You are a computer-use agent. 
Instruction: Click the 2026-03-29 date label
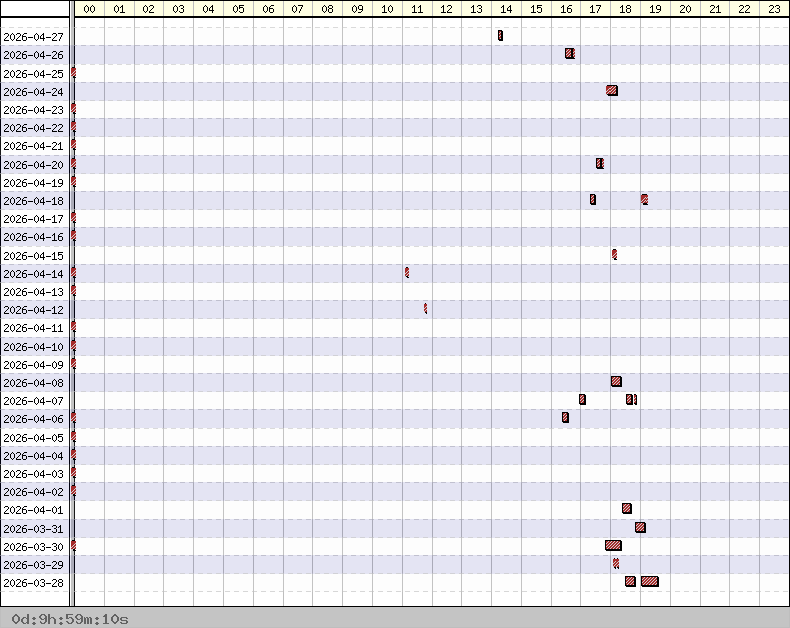(x=34, y=565)
